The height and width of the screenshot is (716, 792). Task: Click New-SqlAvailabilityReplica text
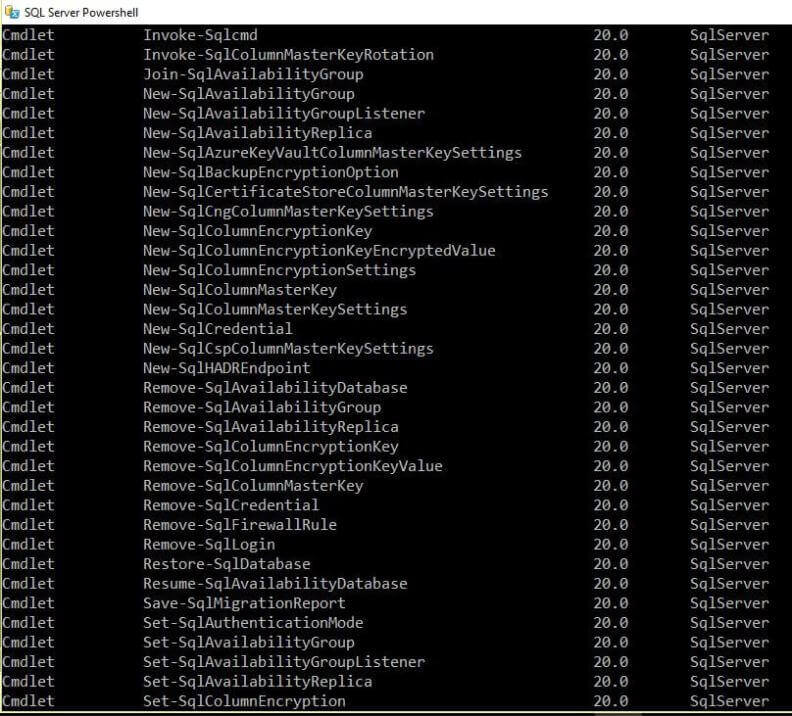[258, 133]
